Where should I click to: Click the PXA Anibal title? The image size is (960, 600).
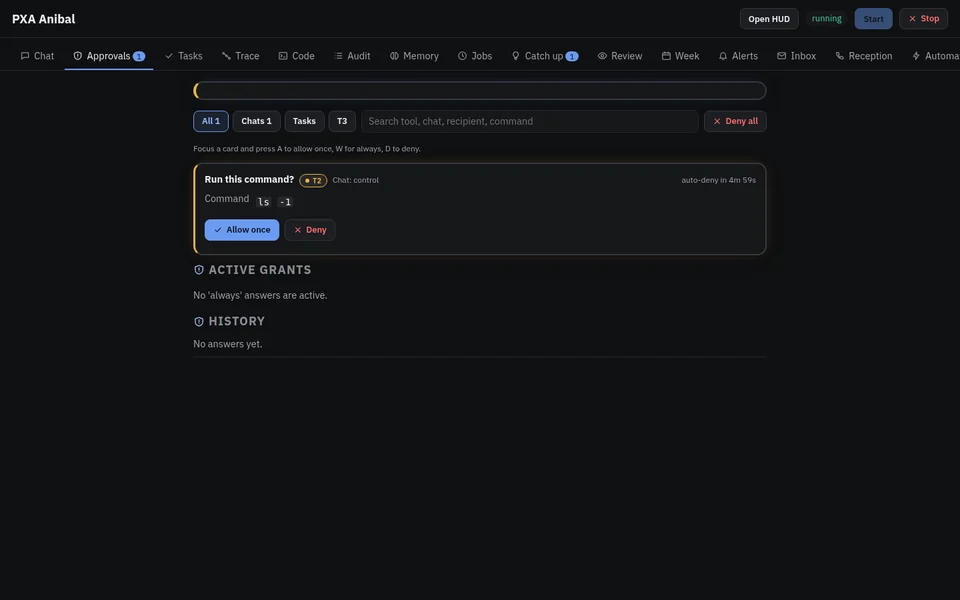43,19
